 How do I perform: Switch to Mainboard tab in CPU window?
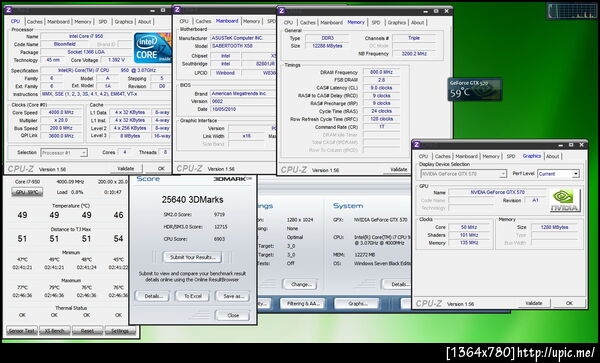tap(59, 22)
